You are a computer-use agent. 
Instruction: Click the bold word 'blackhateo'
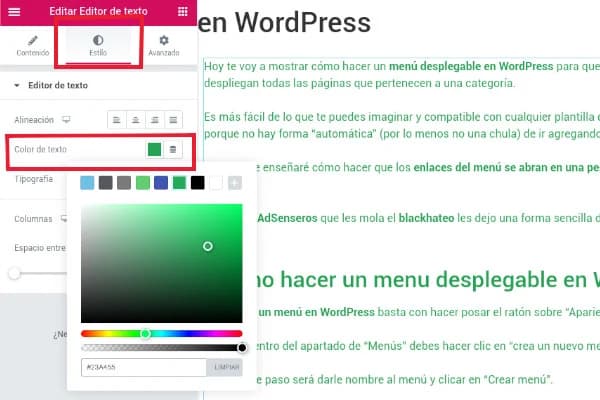tap(426, 218)
